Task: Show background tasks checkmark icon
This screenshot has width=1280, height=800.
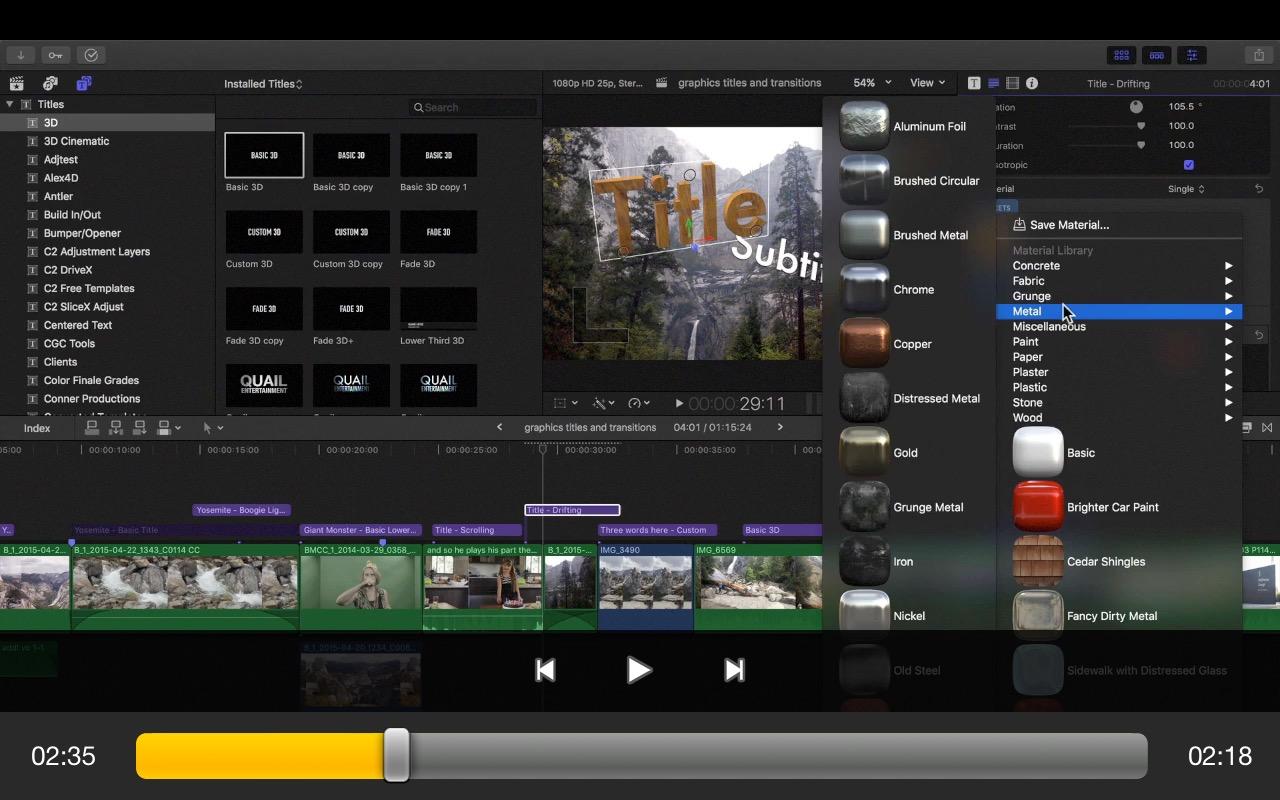Action: click(91, 55)
